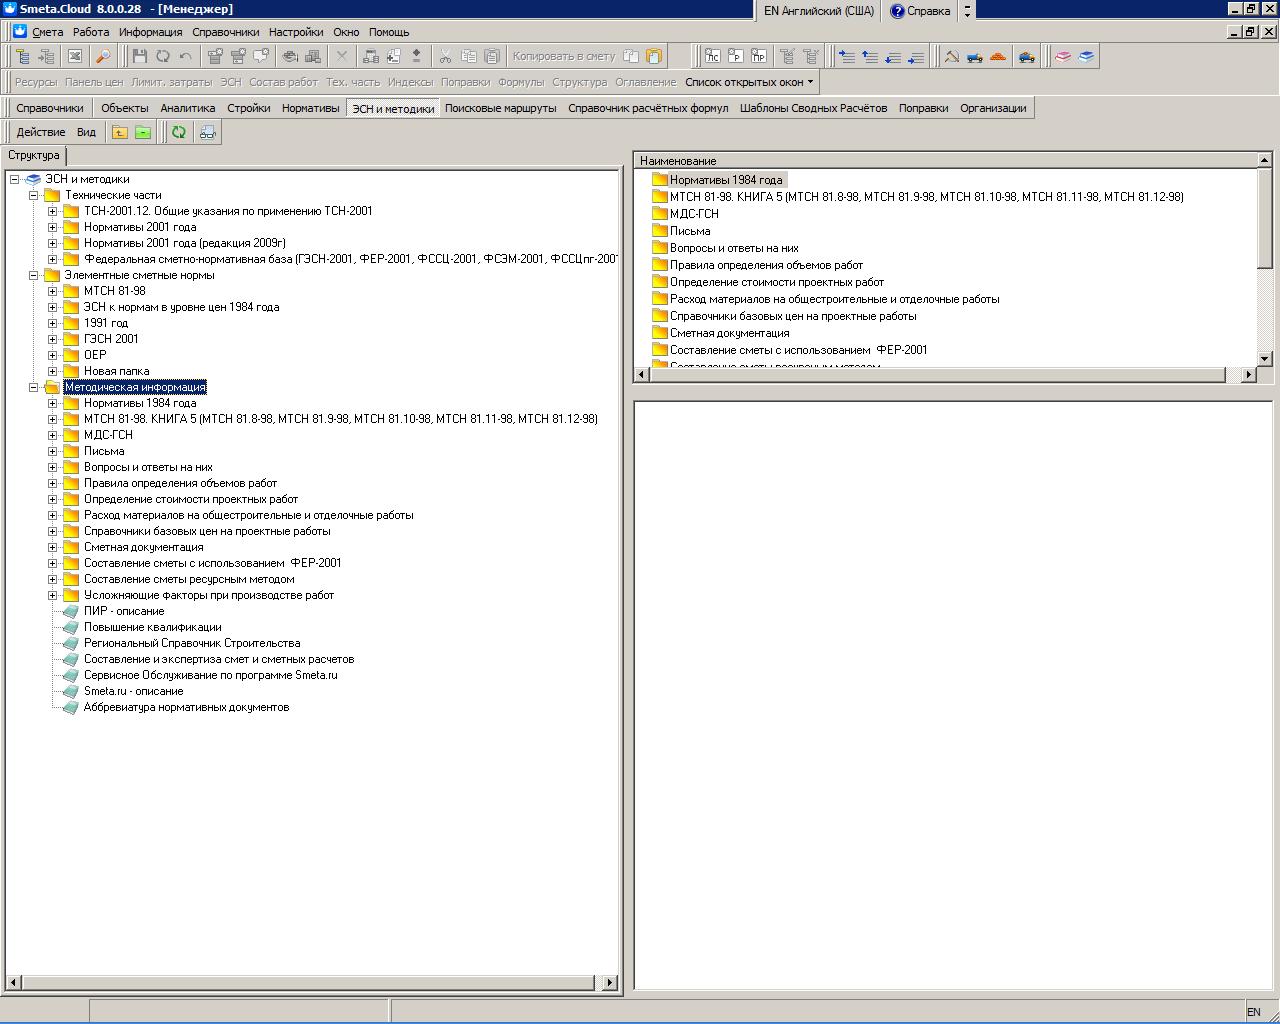This screenshot has height=1024, width=1280.
Task: Select Smeta.ru - описание tree item
Action: 133,691
